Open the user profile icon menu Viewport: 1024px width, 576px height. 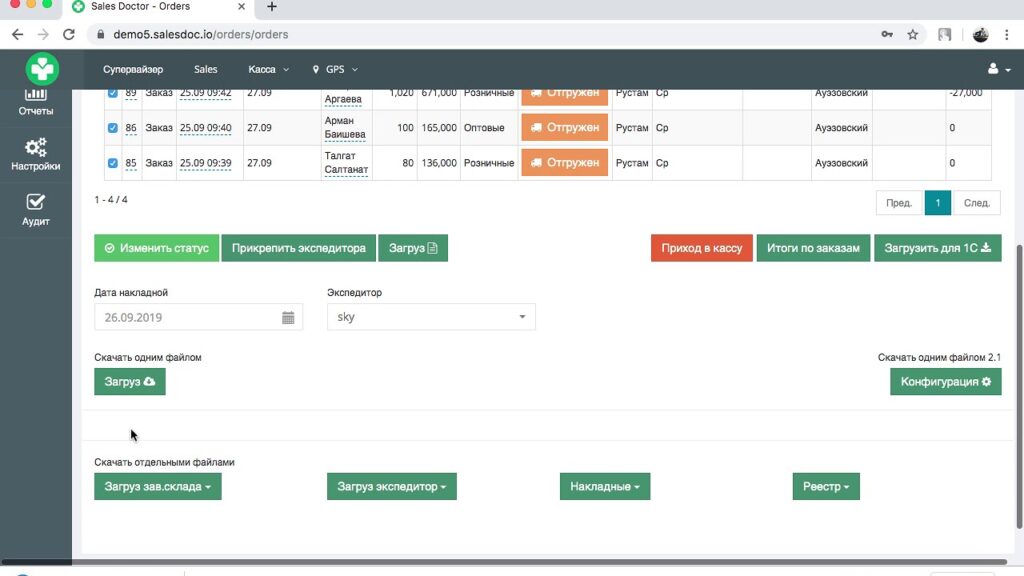(x=997, y=69)
